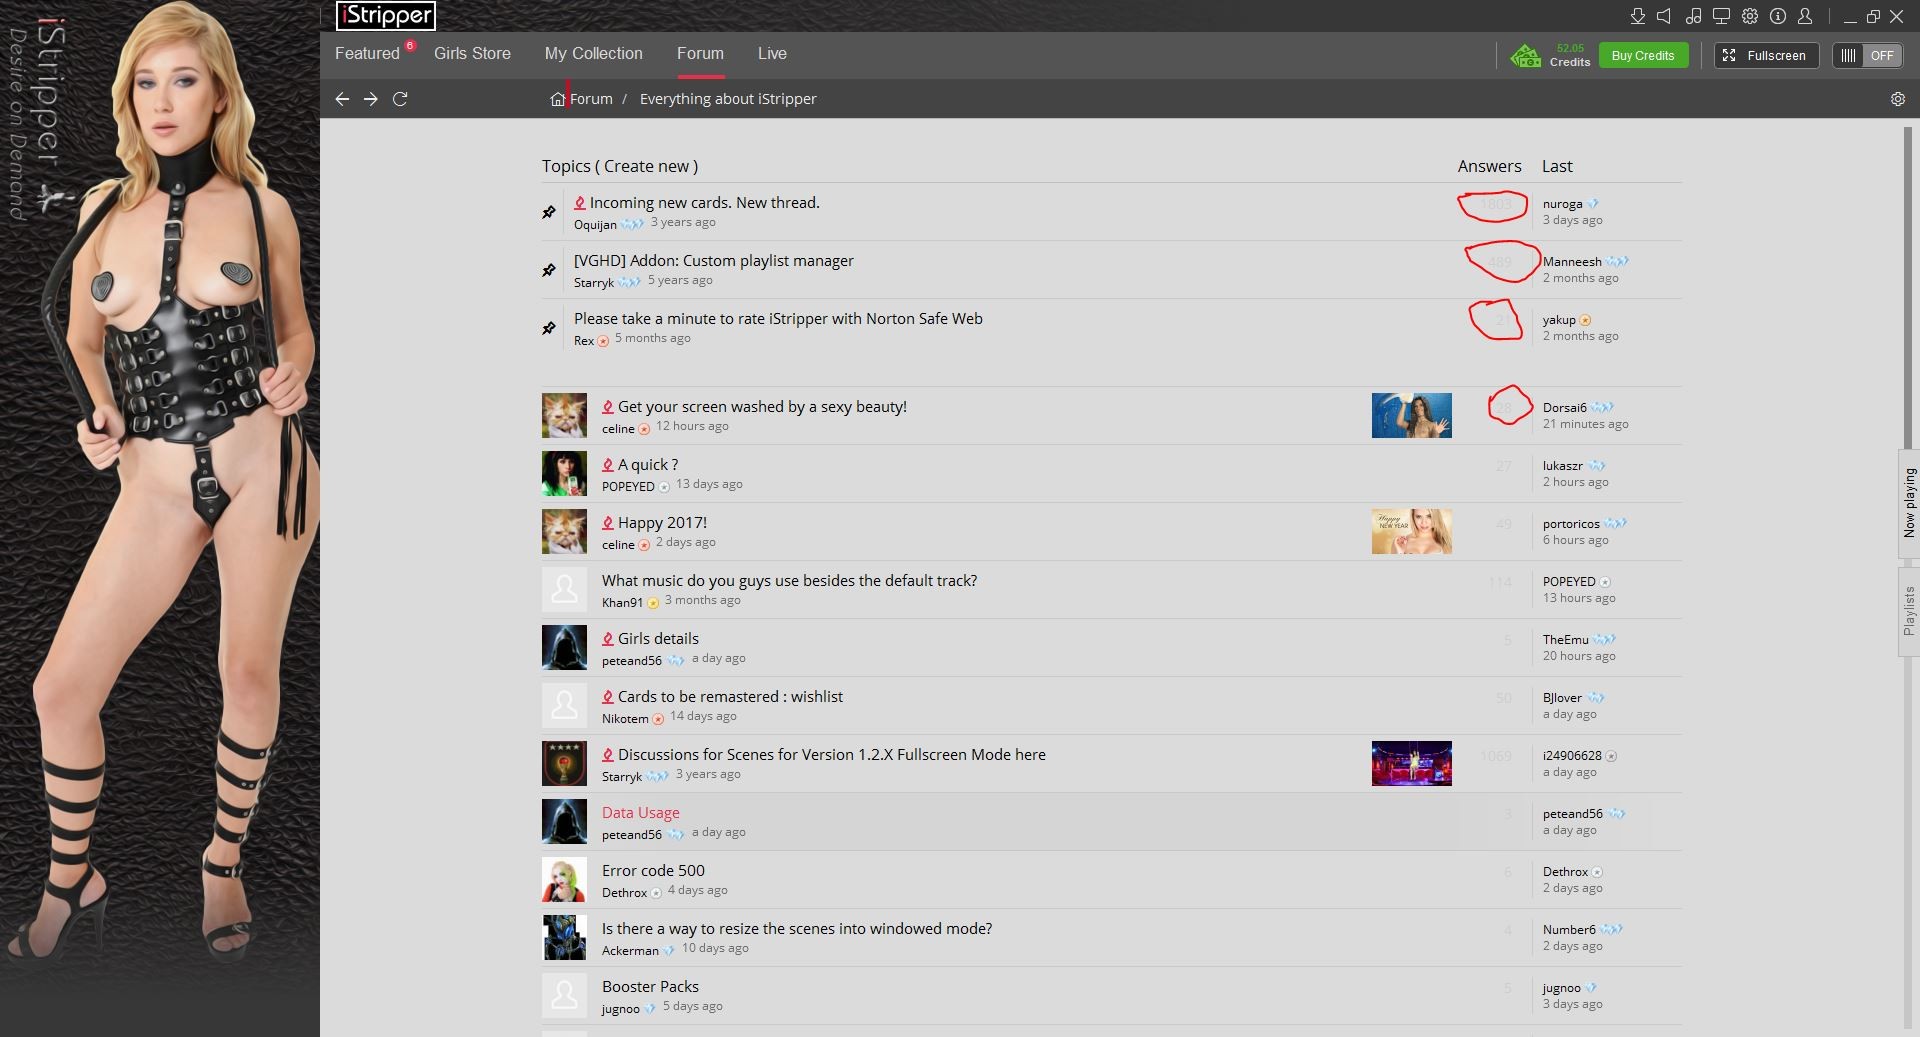Click author Khan91 under What music topic
1920x1037 pixels.
pyautogui.click(x=622, y=602)
